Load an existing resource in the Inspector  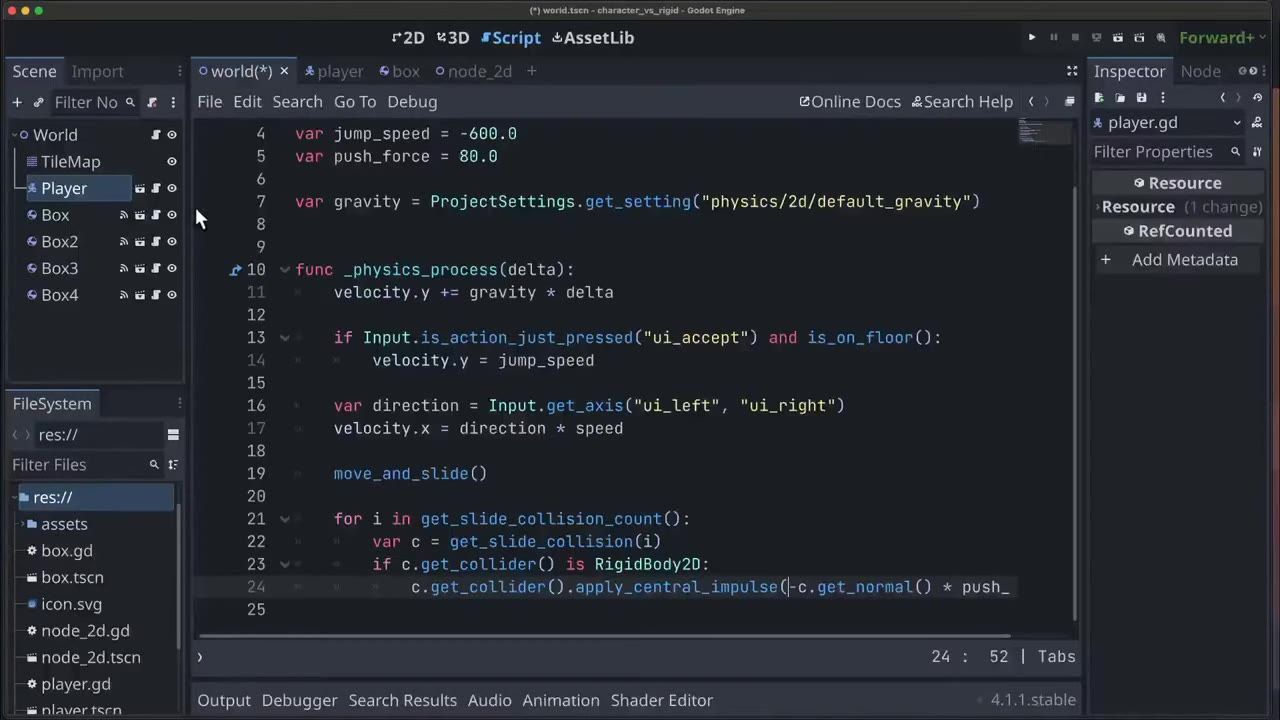1120,98
